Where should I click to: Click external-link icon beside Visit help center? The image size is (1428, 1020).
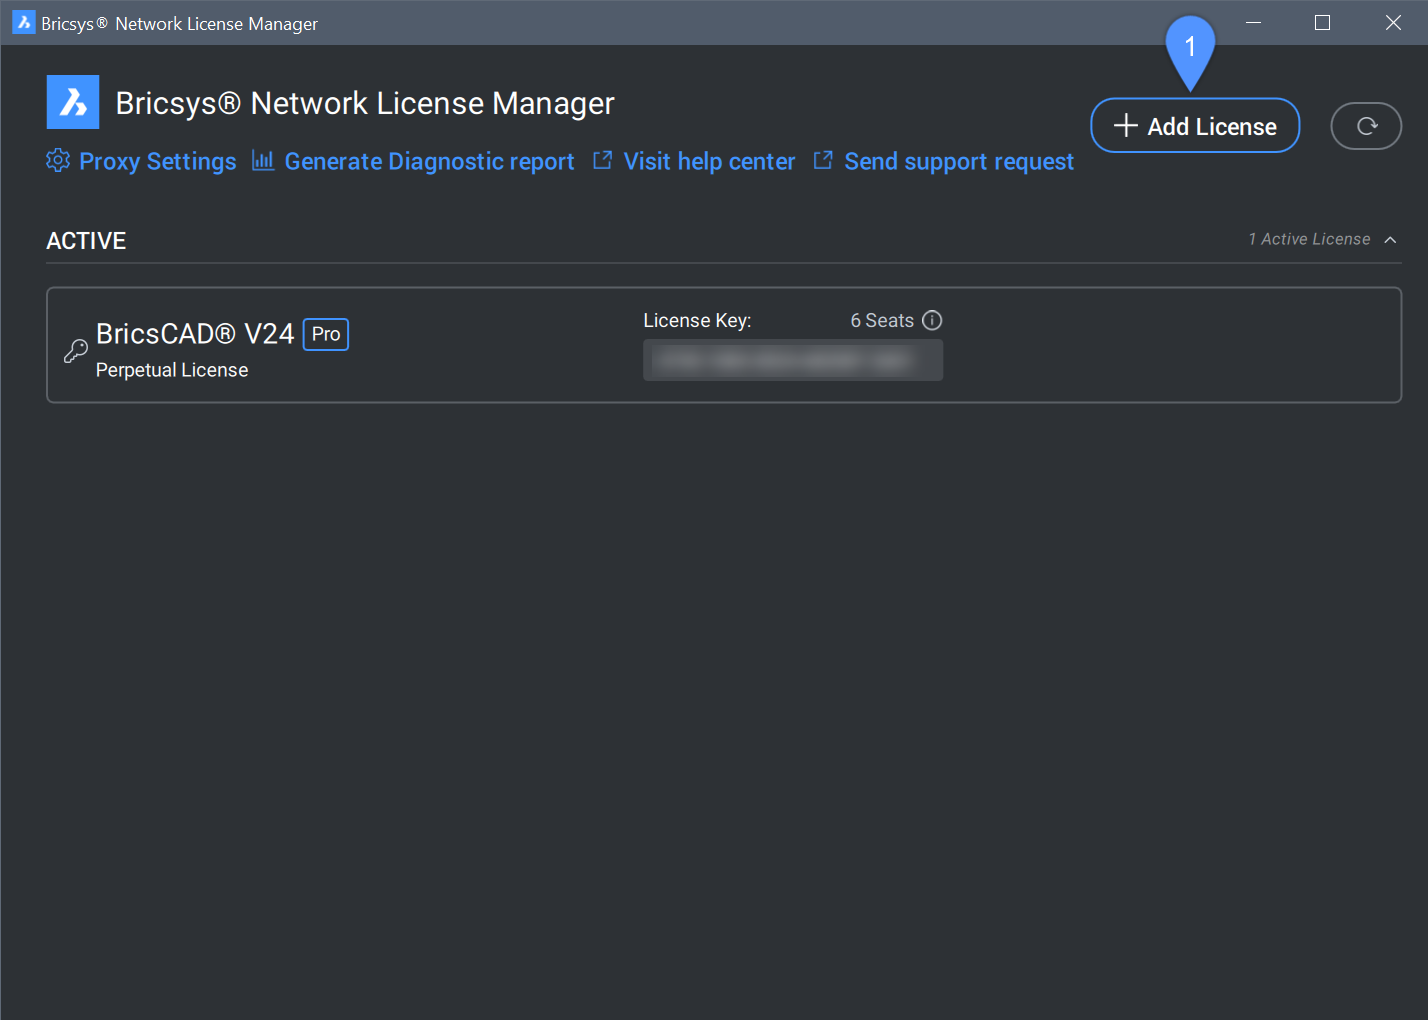pos(602,161)
